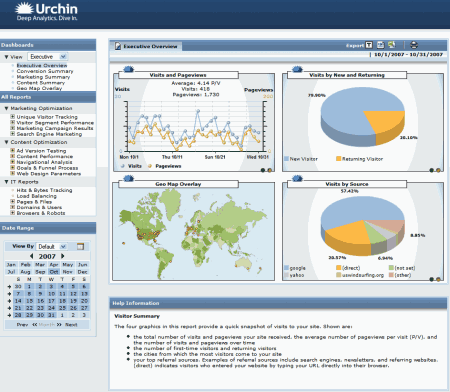Expand Visitor Segment Performance node
Screen dimensions: 450x392
[x=12, y=122]
